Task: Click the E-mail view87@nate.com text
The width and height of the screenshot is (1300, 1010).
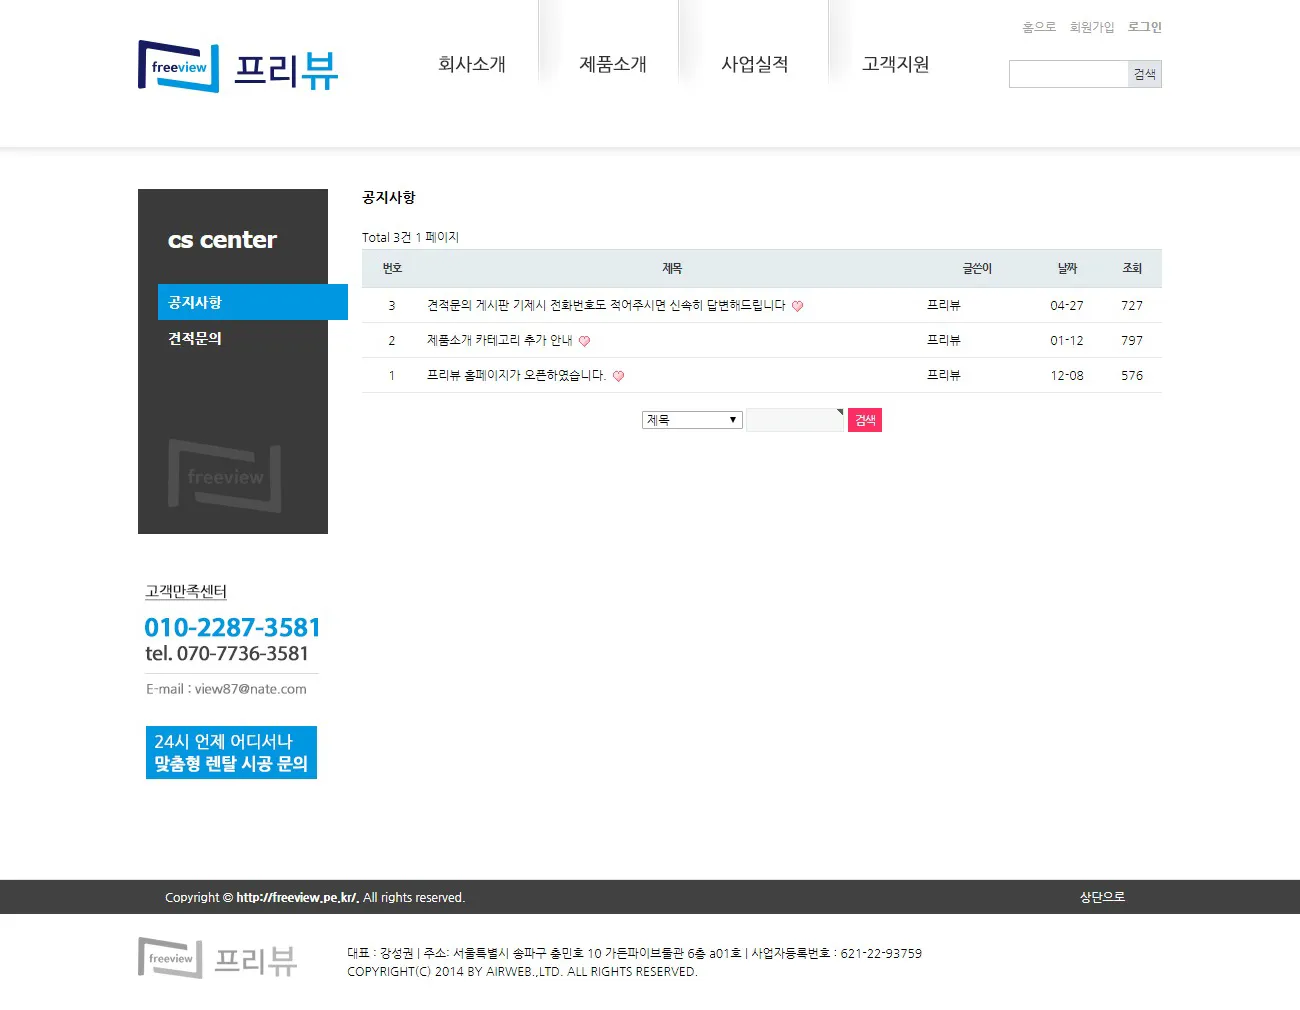Action: click(x=226, y=689)
